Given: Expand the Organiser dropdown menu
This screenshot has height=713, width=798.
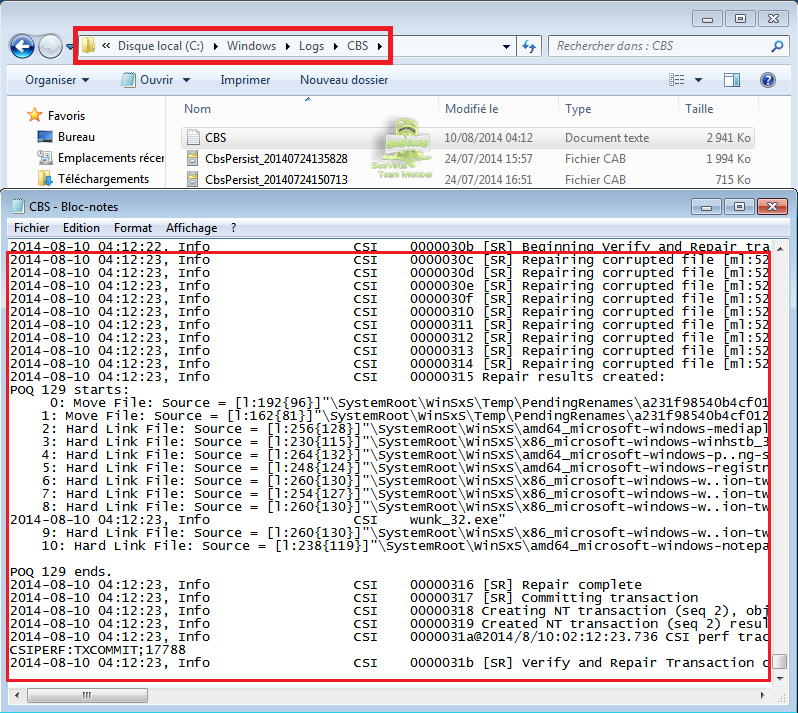Looking at the screenshot, I should pos(57,80).
